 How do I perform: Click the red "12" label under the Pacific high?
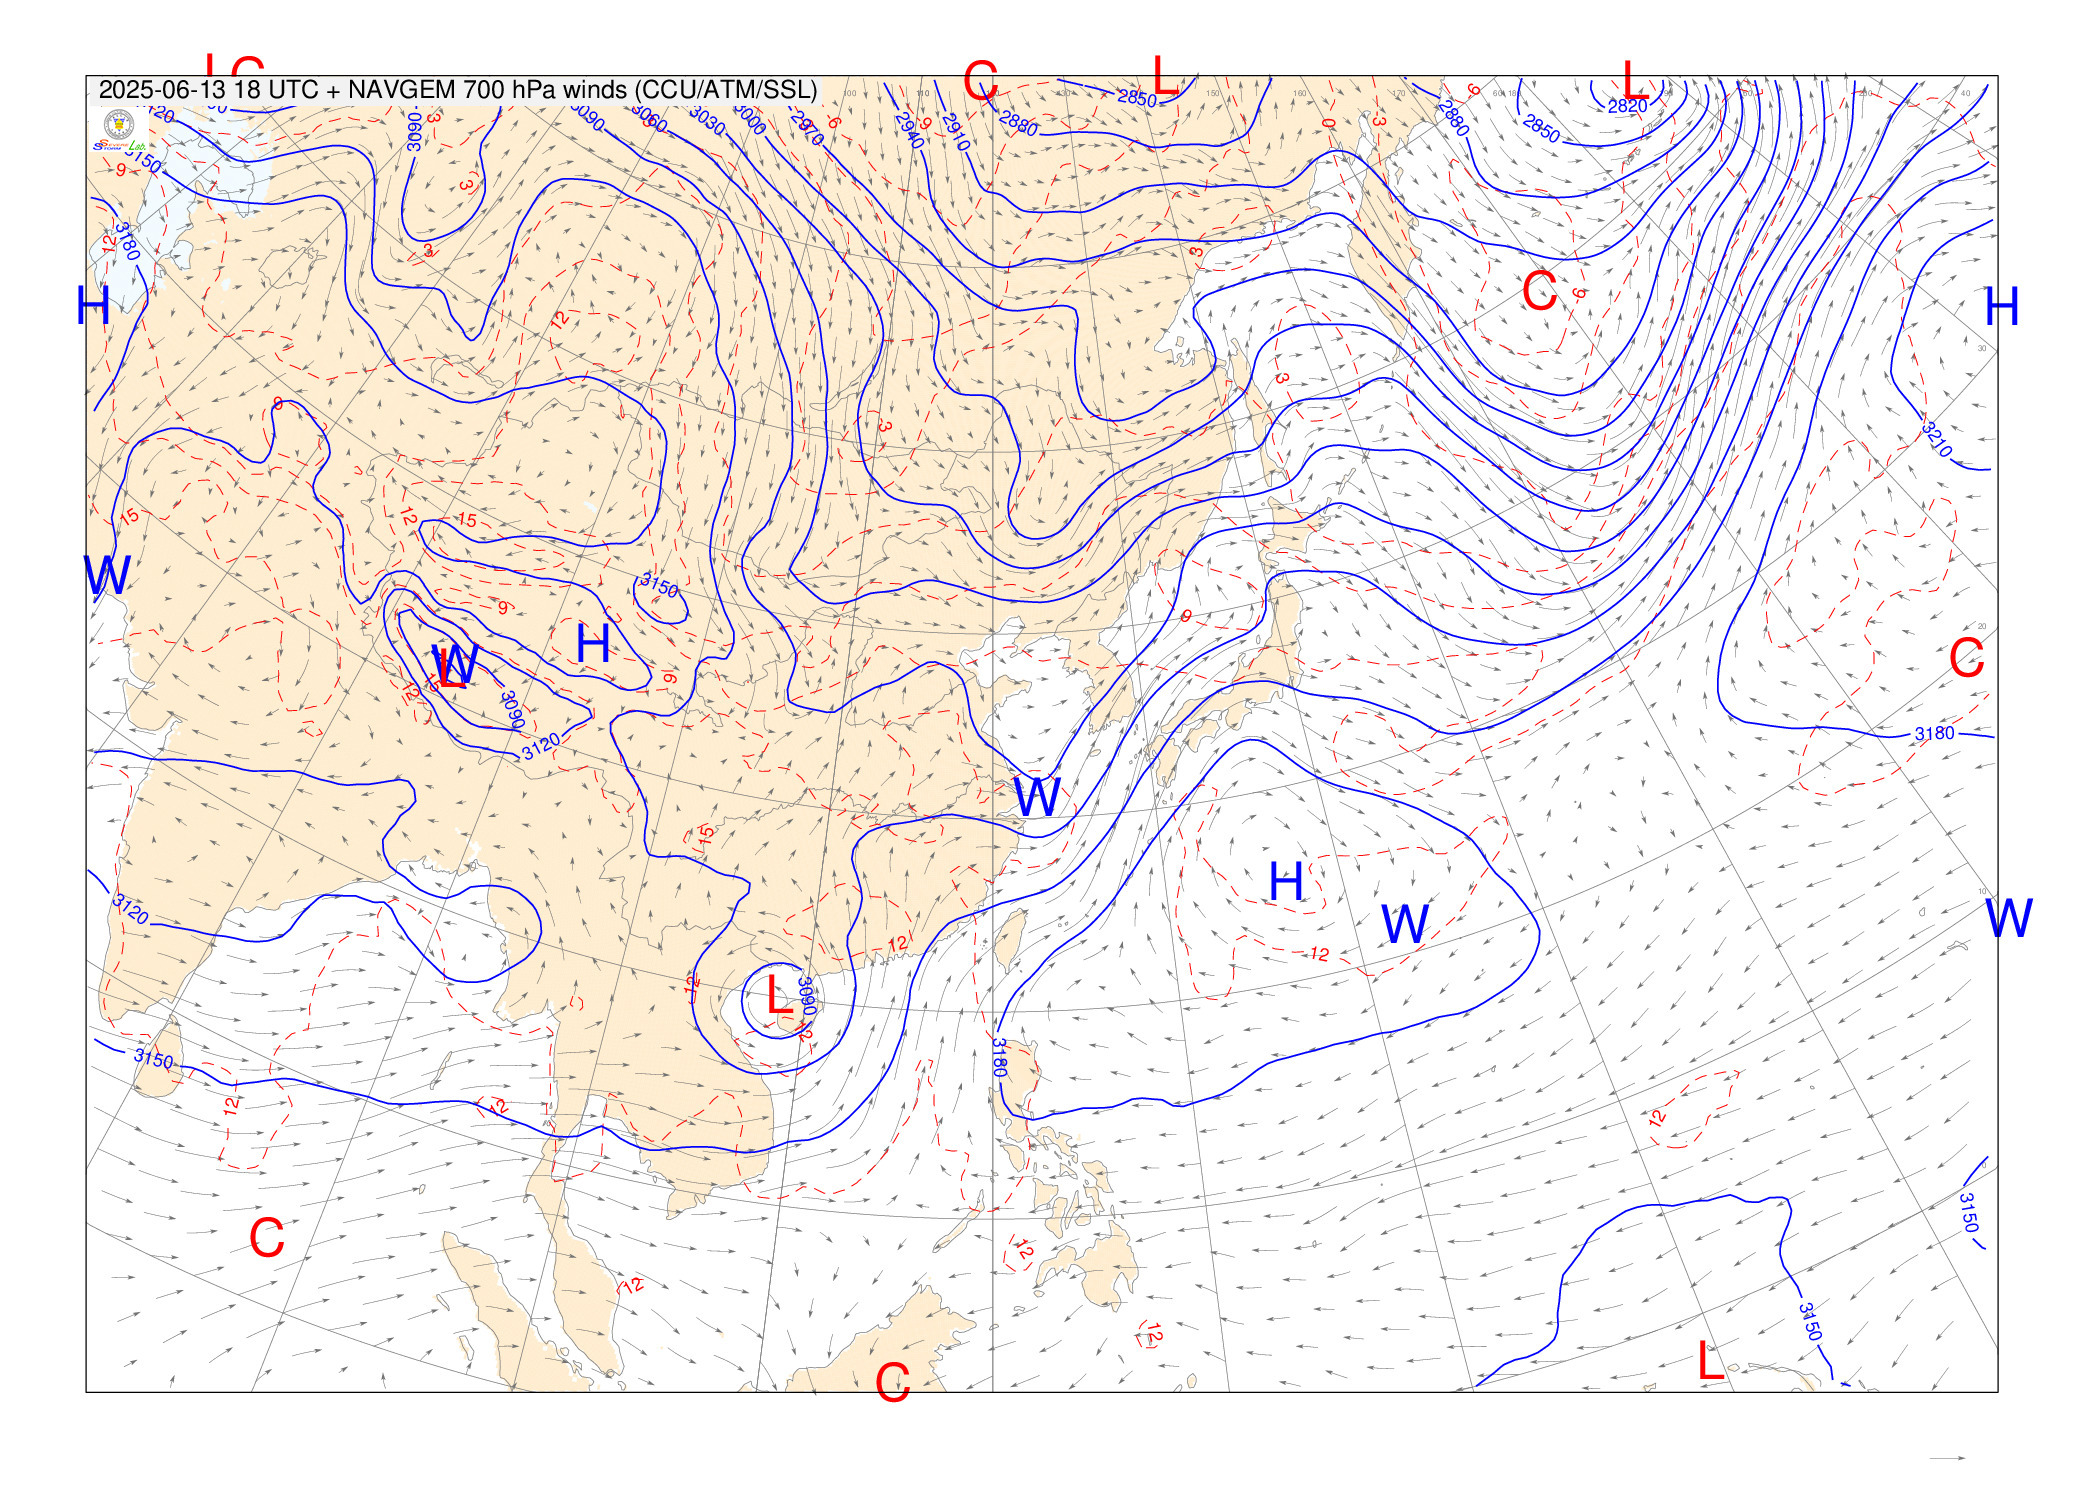(1320, 954)
